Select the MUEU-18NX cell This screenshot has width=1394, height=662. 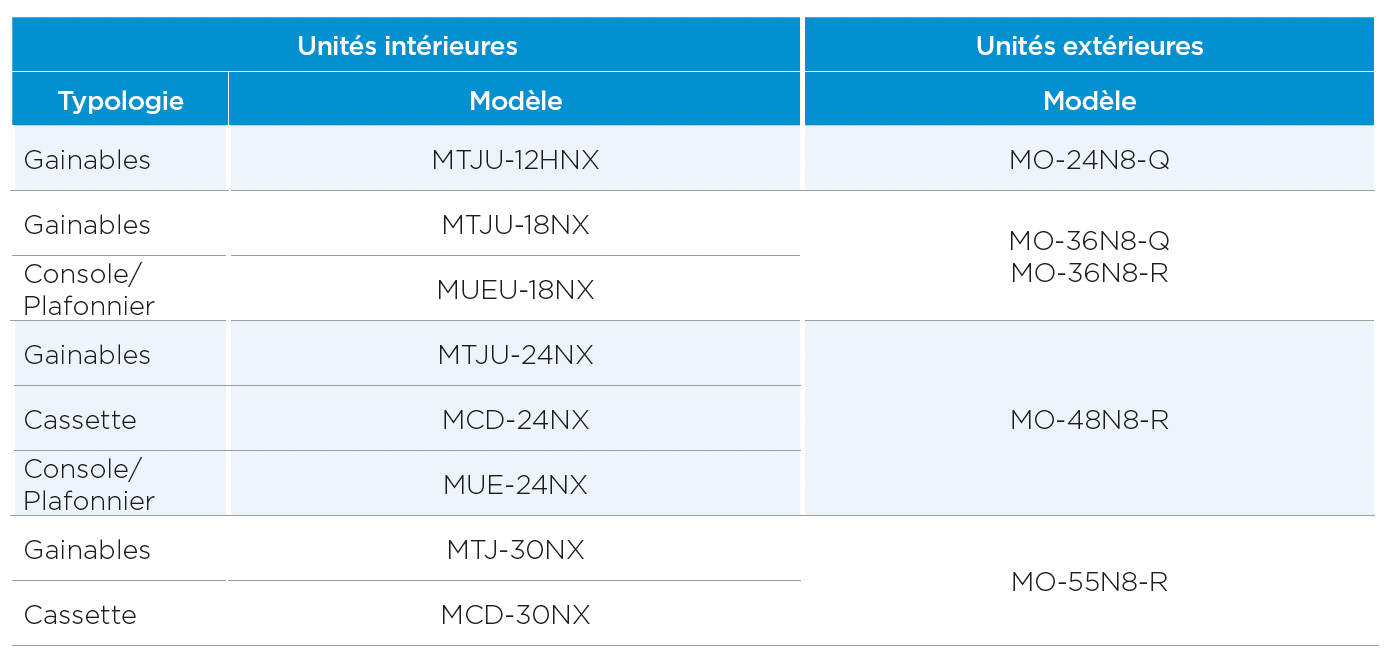pyautogui.click(x=515, y=289)
